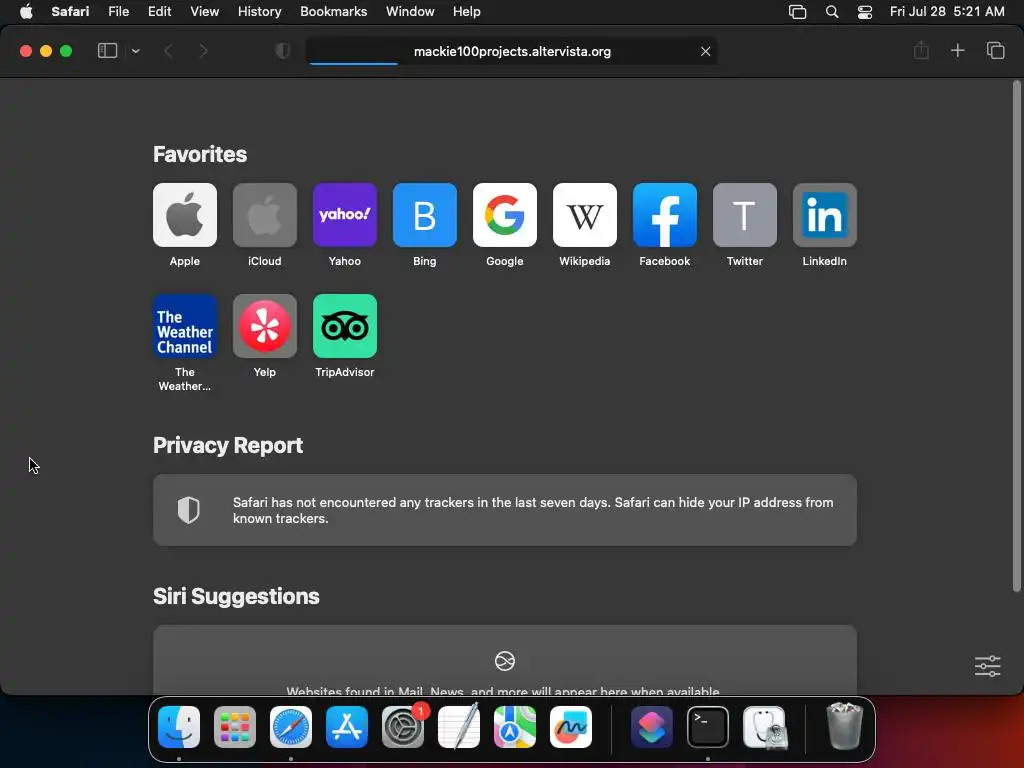Open System Settings from the Dock
This screenshot has width=1024, height=768.
(x=403, y=727)
